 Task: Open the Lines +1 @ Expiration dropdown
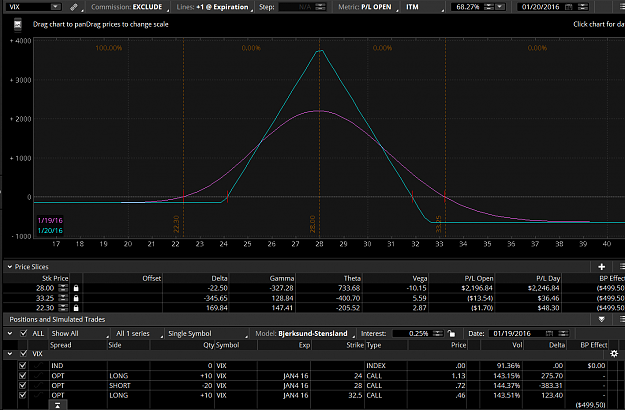tap(214, 7)
